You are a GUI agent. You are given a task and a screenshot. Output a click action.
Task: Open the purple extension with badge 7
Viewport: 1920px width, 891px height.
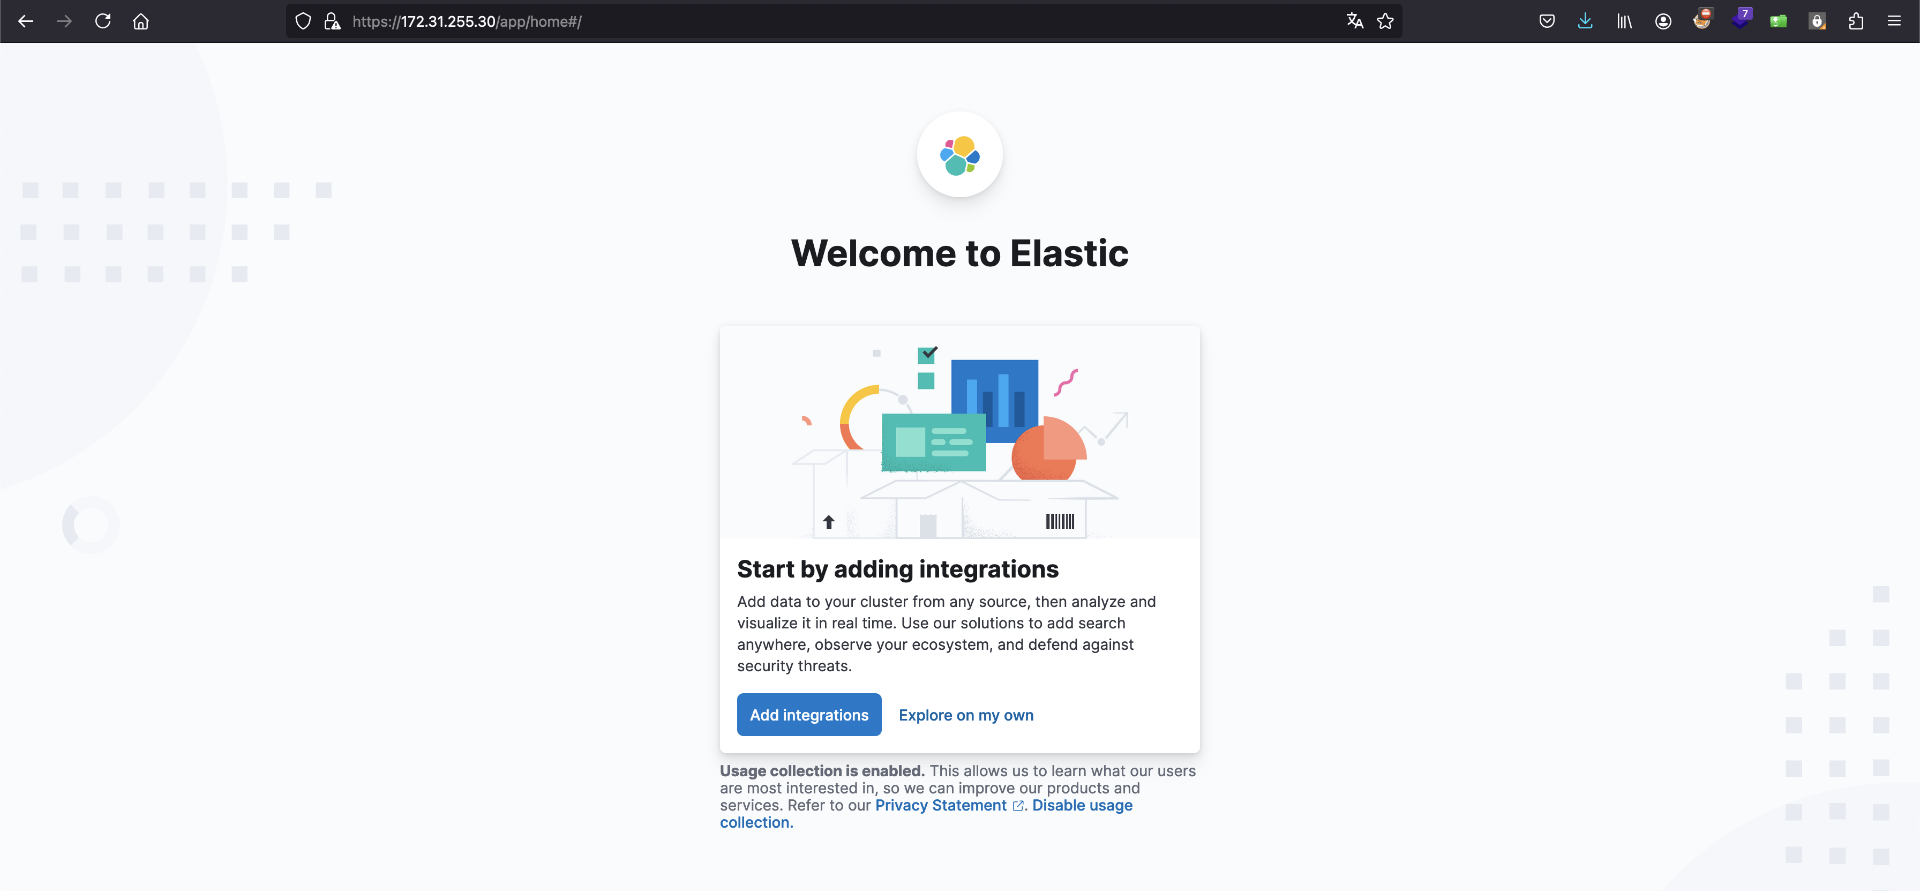coord(1741,19)
